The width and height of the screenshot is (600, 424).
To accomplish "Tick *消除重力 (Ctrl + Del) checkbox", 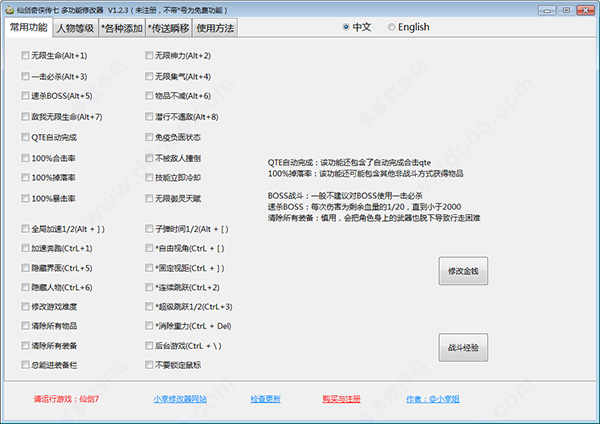I will pos(149,326).
